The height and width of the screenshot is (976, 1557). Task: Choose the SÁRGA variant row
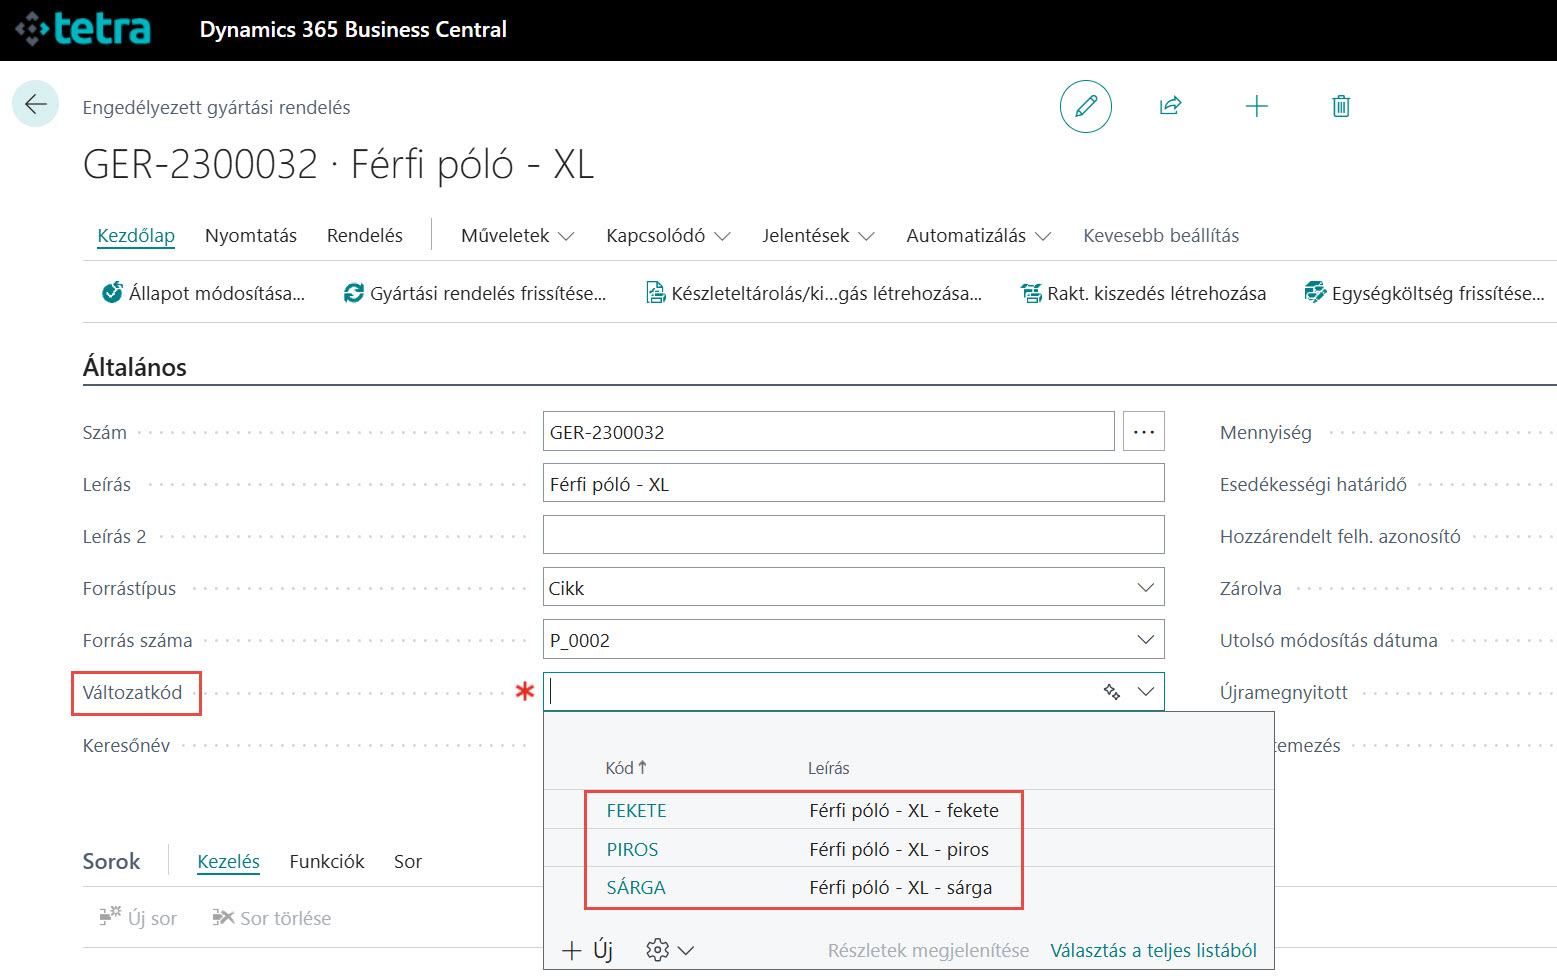coord(636,887)
